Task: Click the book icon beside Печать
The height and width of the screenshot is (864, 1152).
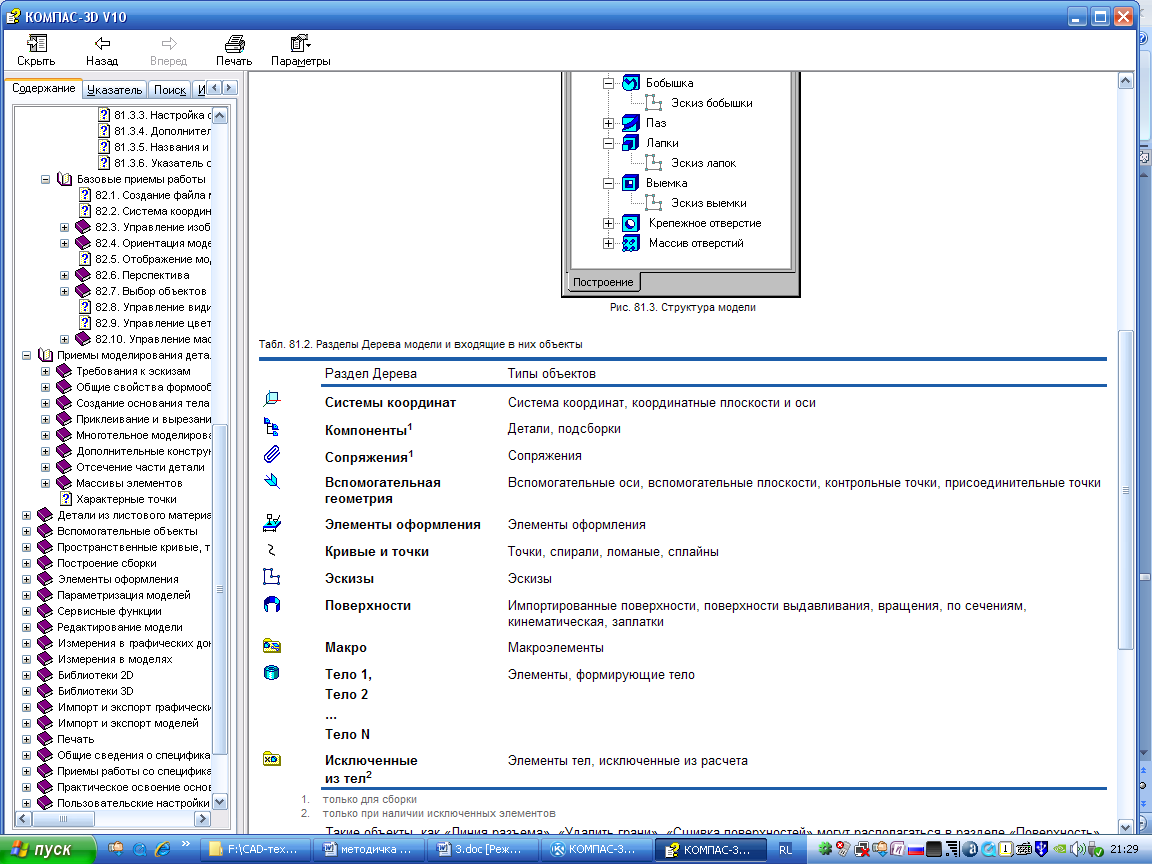Action: coord(45,739)
